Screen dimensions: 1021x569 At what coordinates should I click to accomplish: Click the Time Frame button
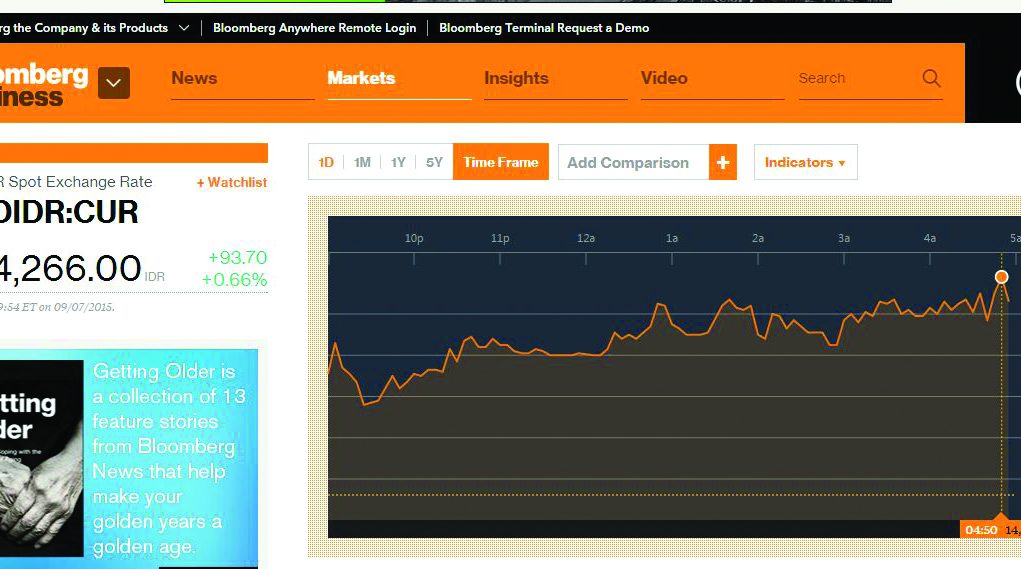pos(500,162)
